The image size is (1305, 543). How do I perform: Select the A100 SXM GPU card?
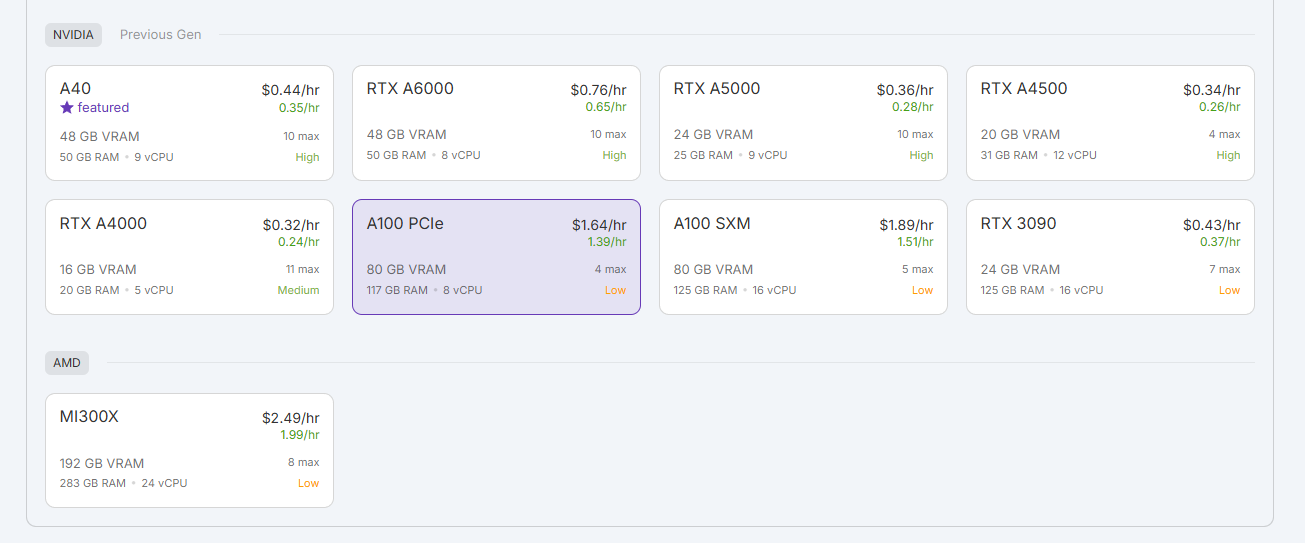tap(803, 257)
